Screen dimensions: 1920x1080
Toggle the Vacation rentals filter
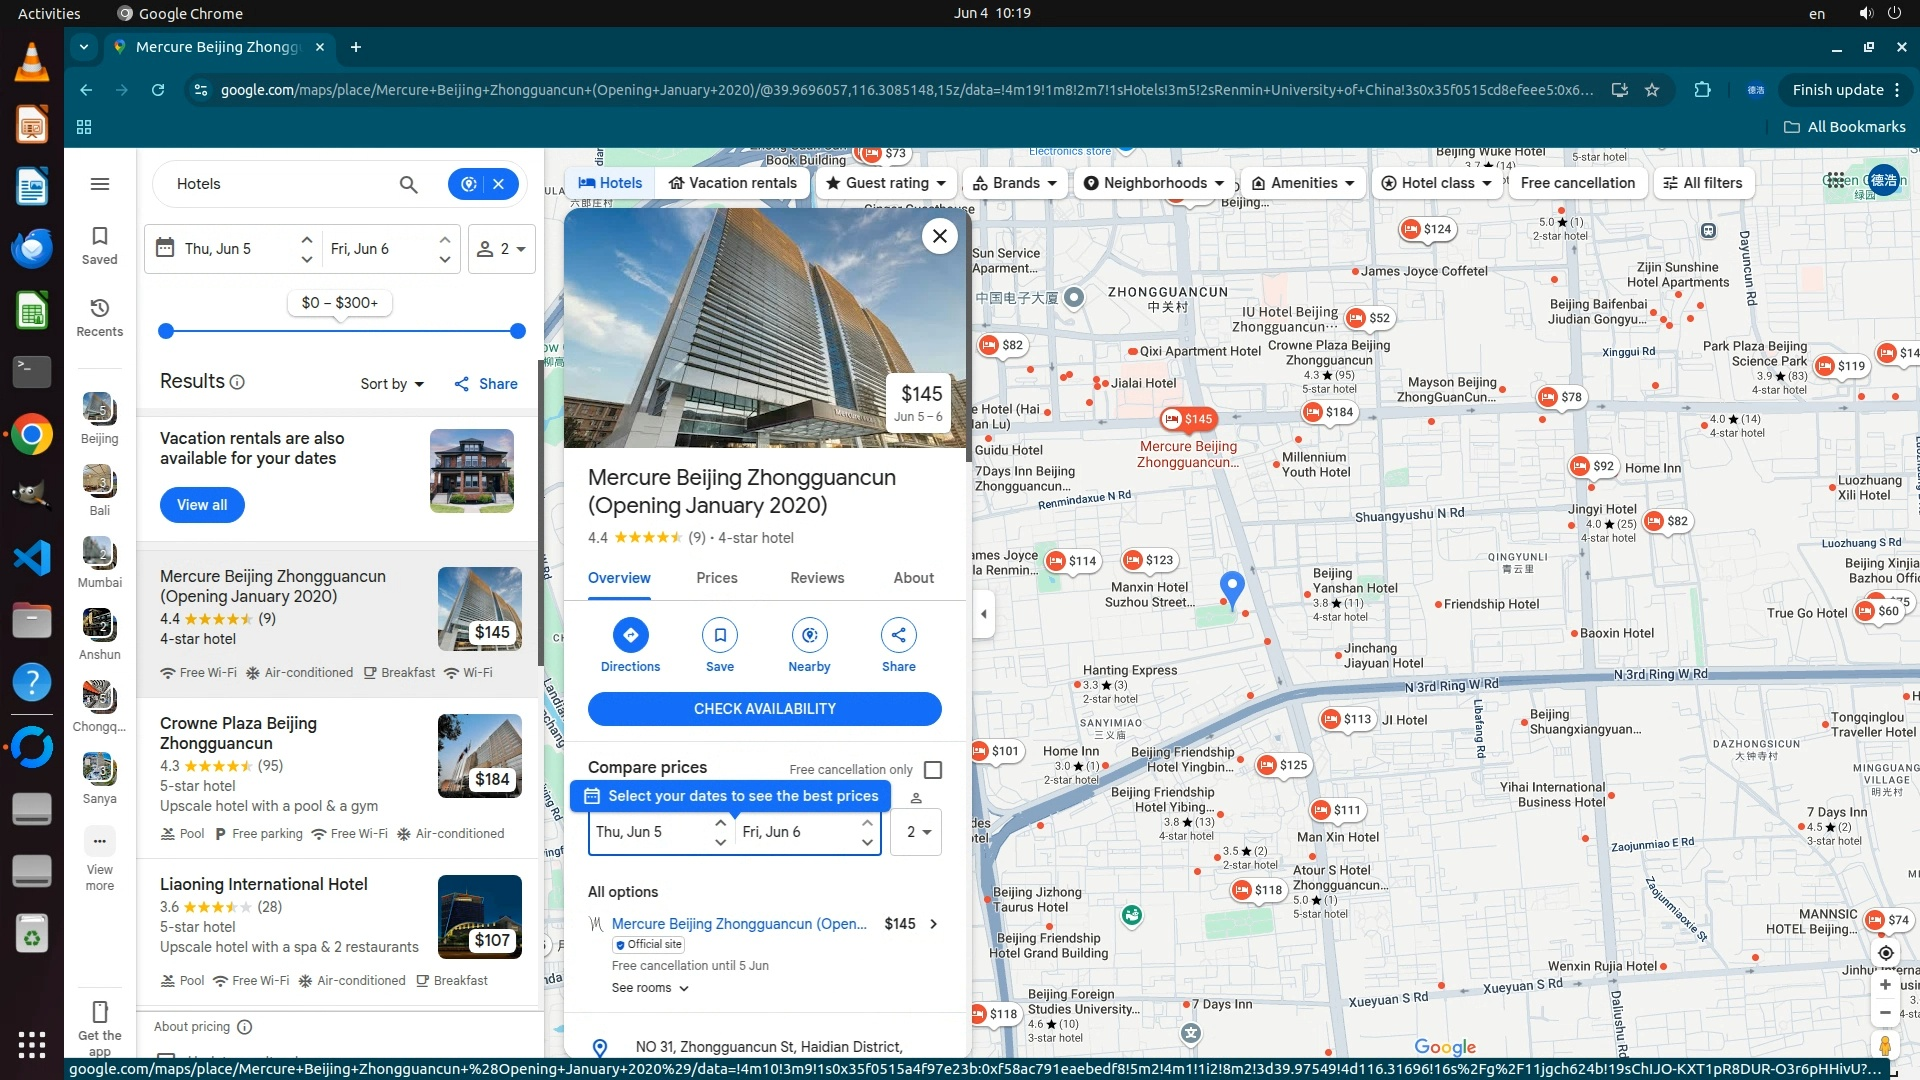[x=733, y=183]
